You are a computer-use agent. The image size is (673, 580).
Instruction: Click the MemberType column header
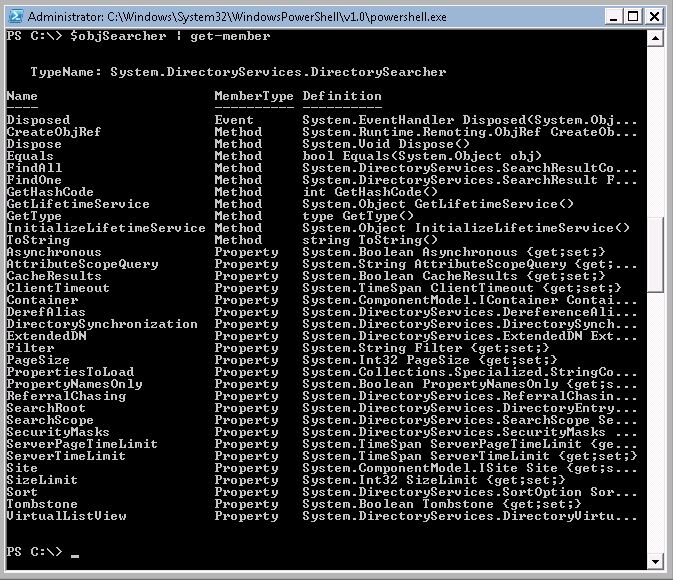pyautogui.click(x=254, y=96)
